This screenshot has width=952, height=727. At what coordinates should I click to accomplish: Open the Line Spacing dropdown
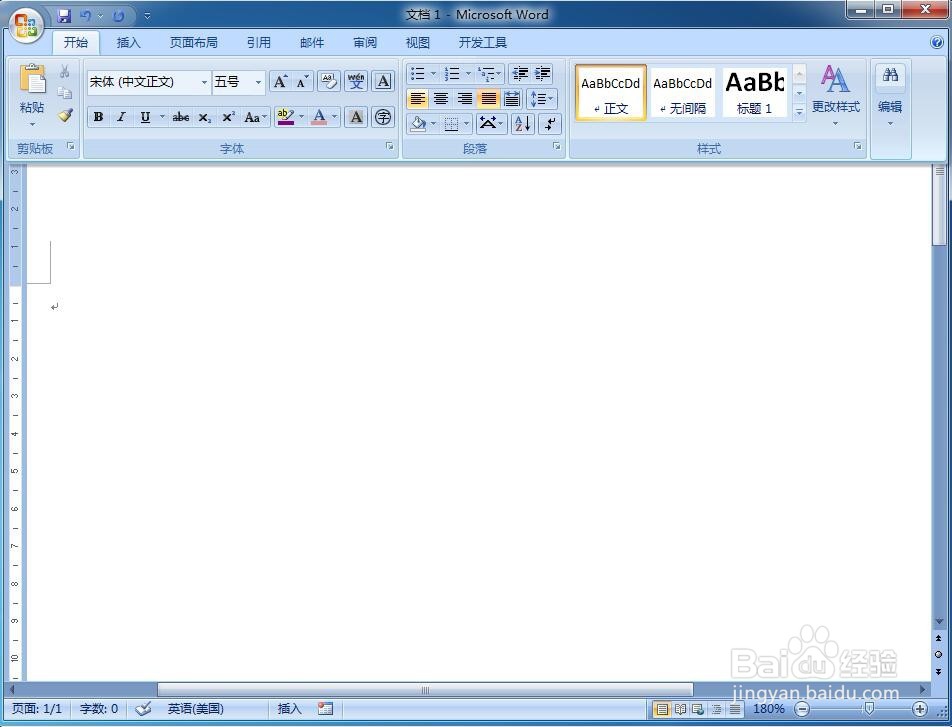tap(542, 98)
